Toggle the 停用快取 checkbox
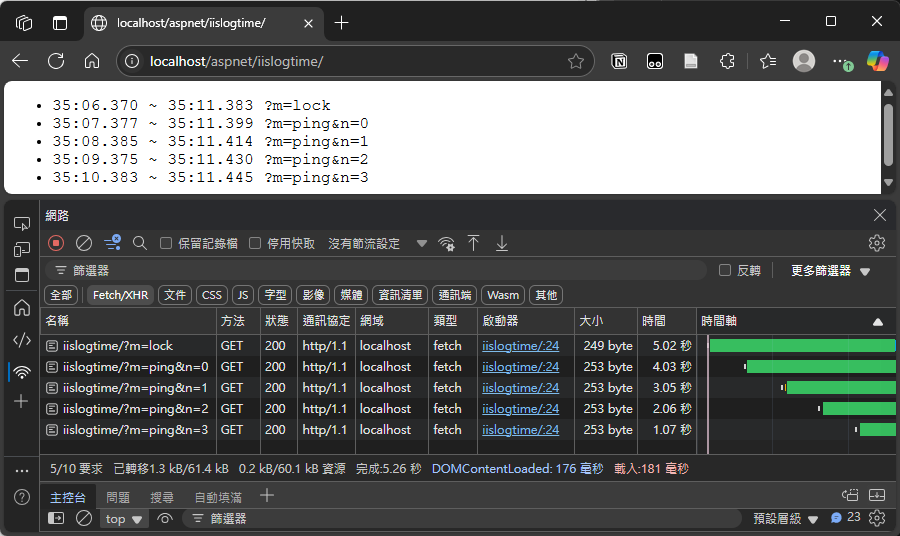Viewport: 900px width, 536px height. coord(255,243)
